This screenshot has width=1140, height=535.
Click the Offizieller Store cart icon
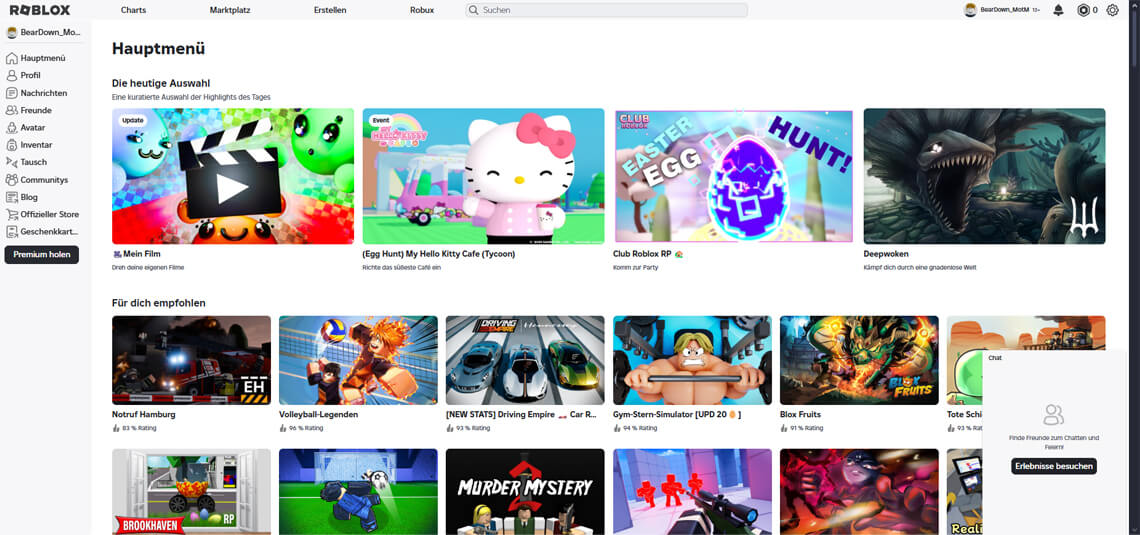pyautogui.click(x=12, y=214)
